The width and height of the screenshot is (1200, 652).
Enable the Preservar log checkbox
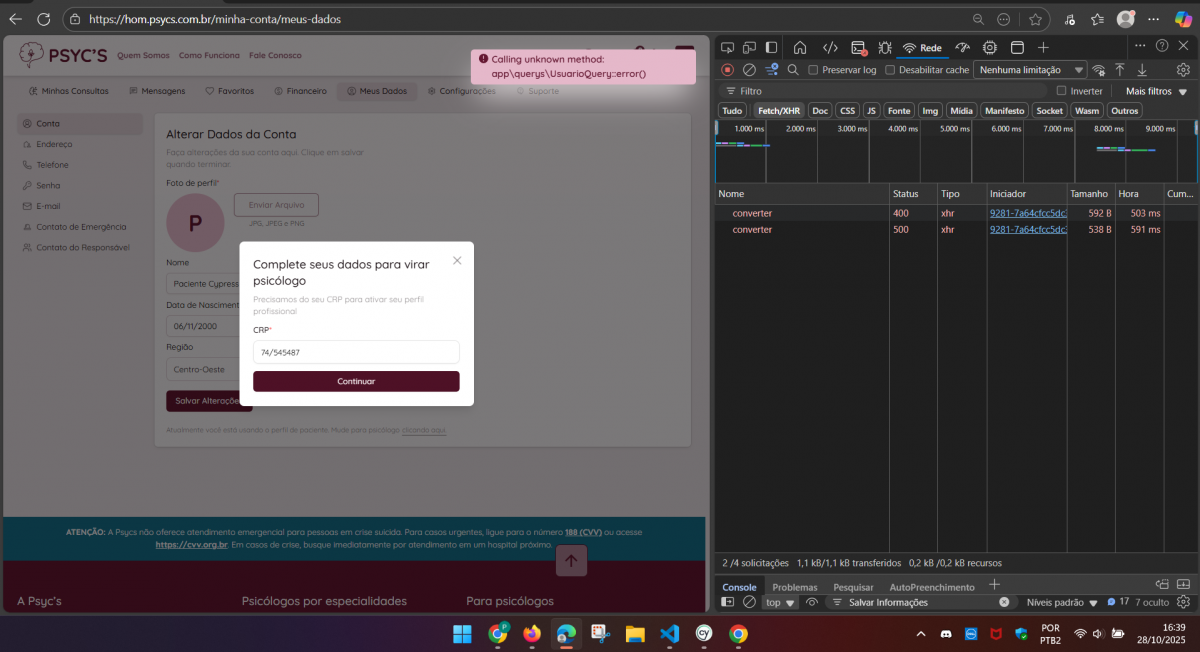coord(814,70)
